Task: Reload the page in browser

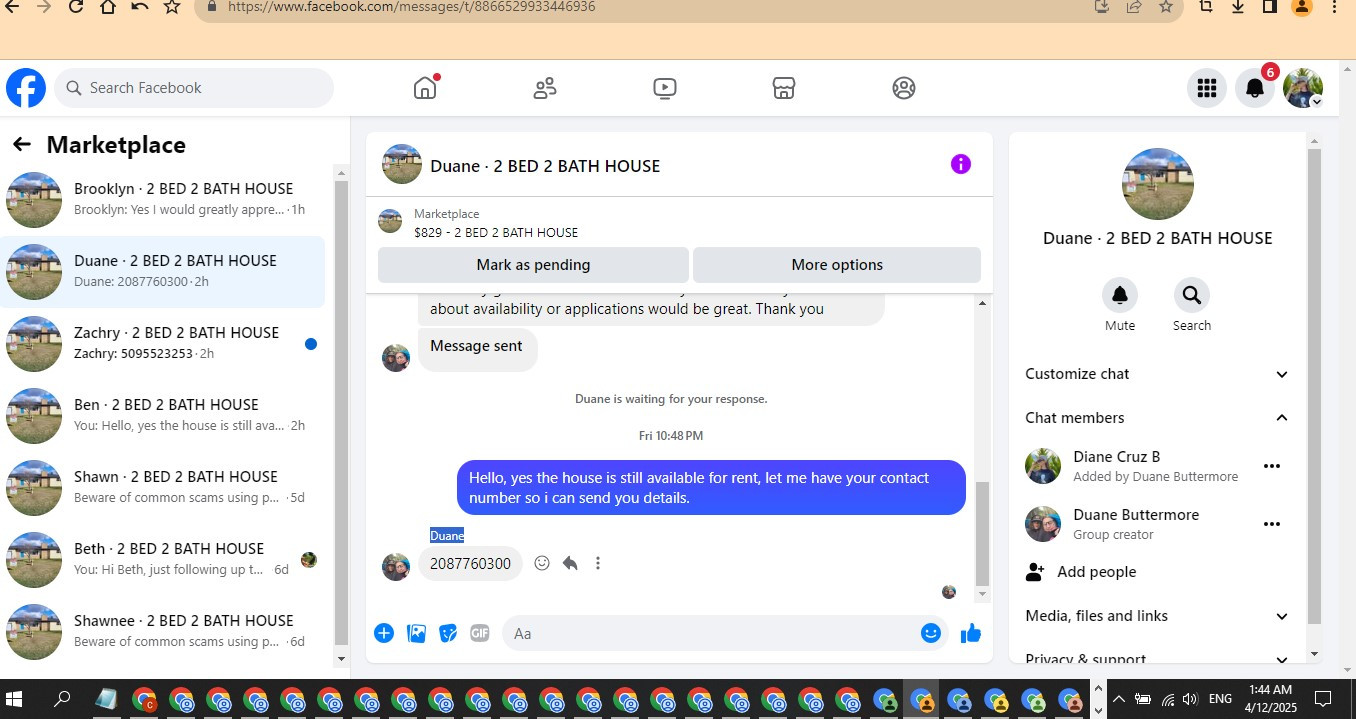Action: coord(76,7)
